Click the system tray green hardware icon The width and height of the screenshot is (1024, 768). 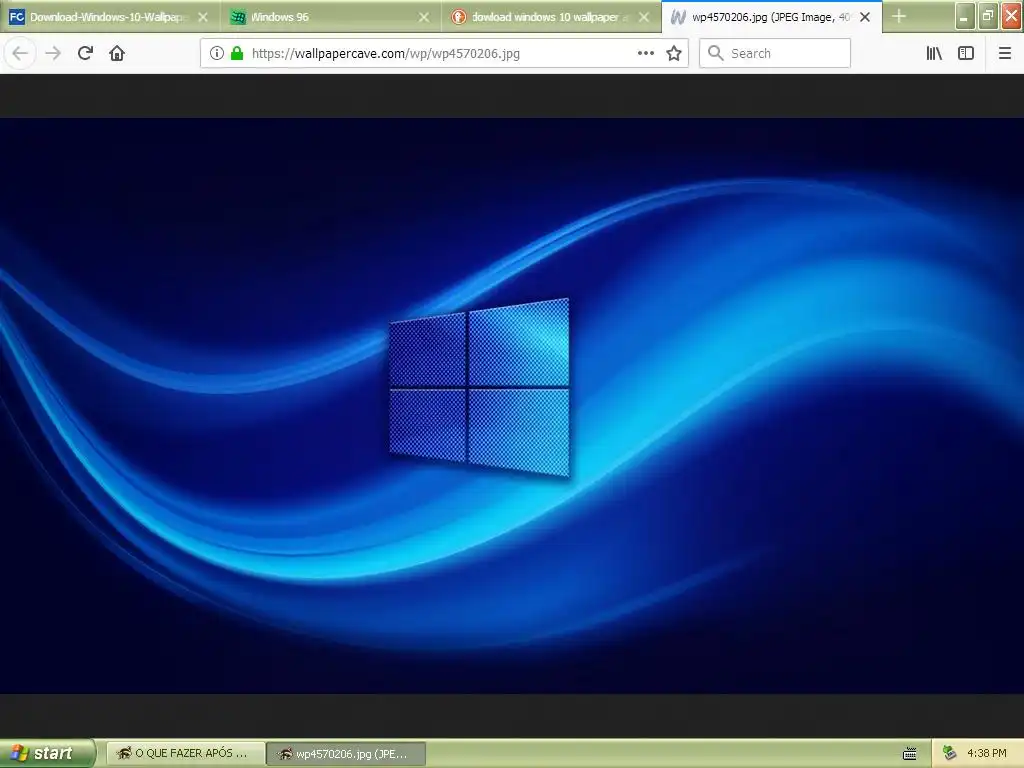pyautogui.click(x=950, y=753)
